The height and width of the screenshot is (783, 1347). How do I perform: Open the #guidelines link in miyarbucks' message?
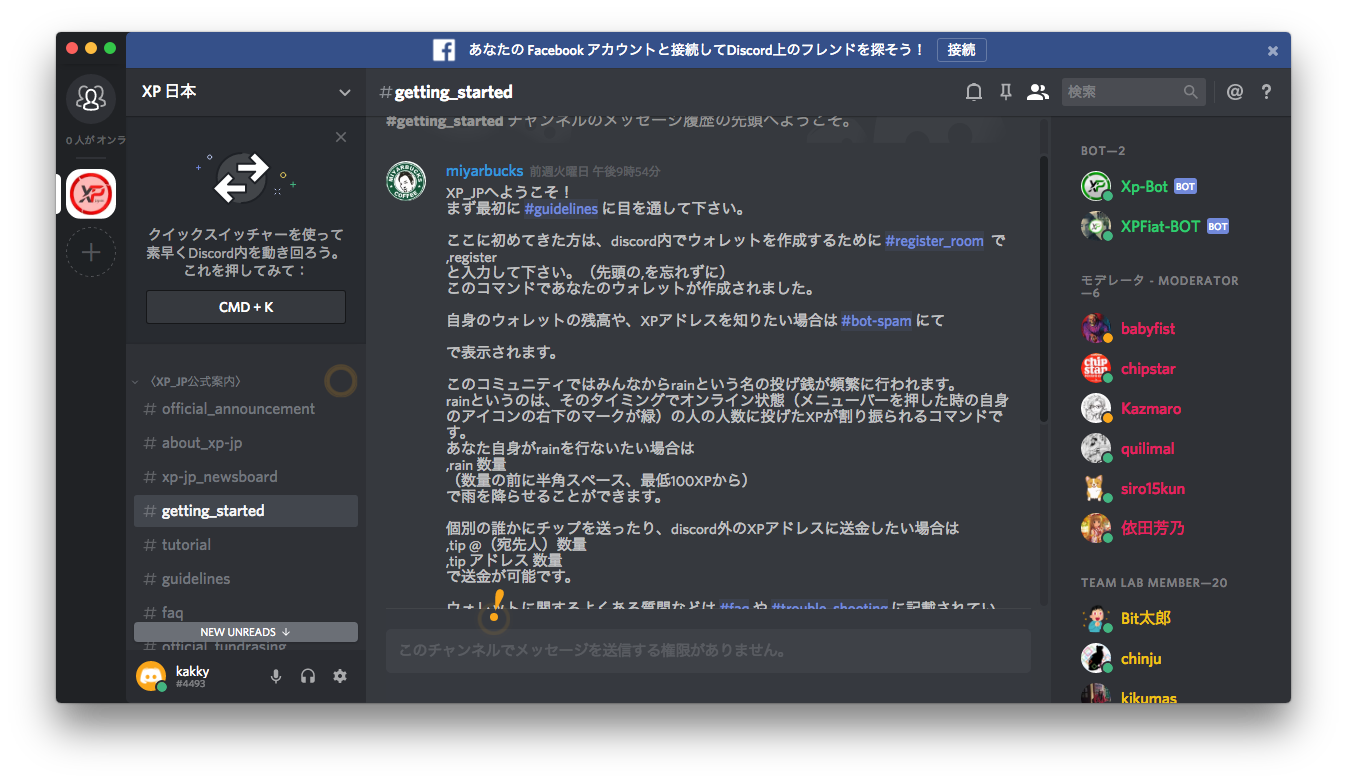561,208
